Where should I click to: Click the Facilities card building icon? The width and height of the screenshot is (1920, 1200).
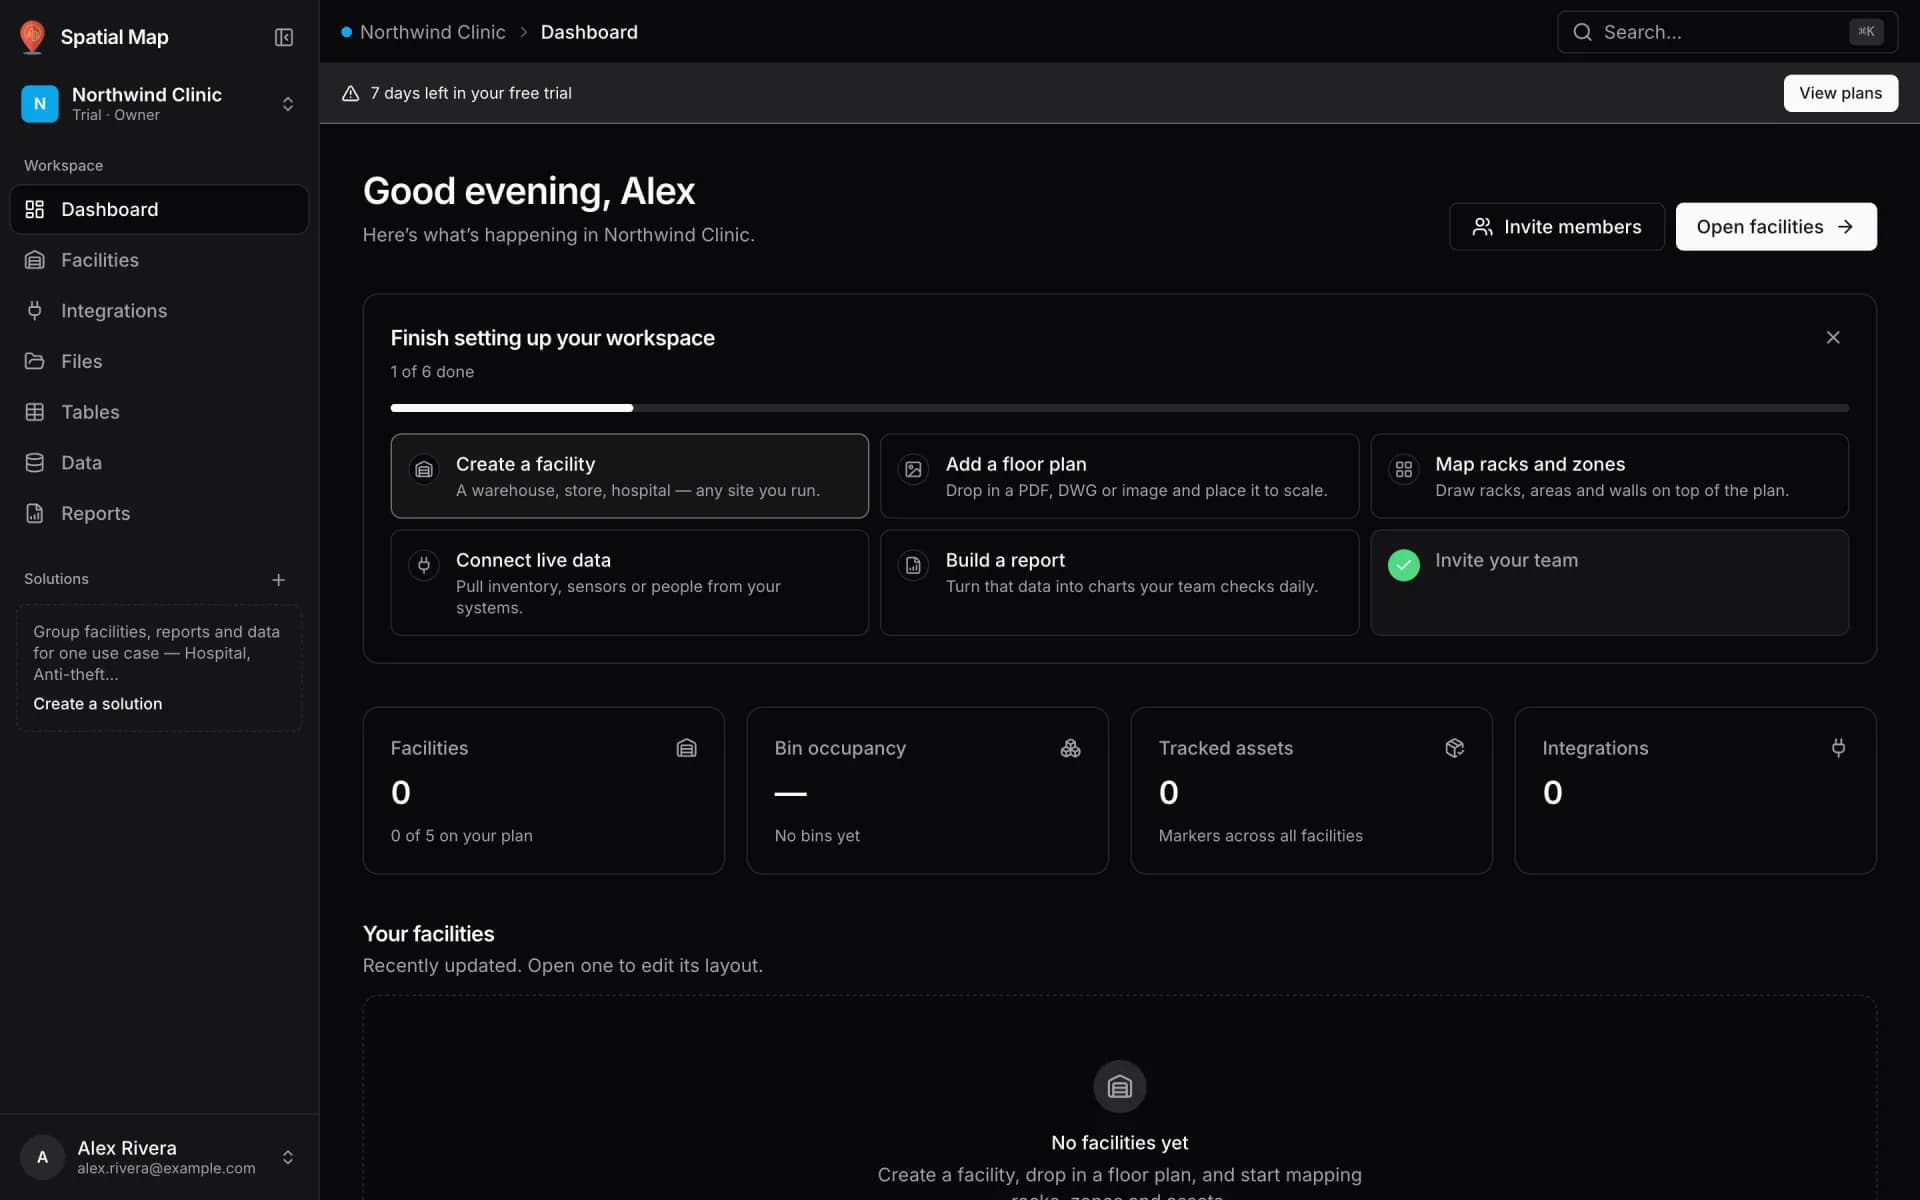pos(686,748)
